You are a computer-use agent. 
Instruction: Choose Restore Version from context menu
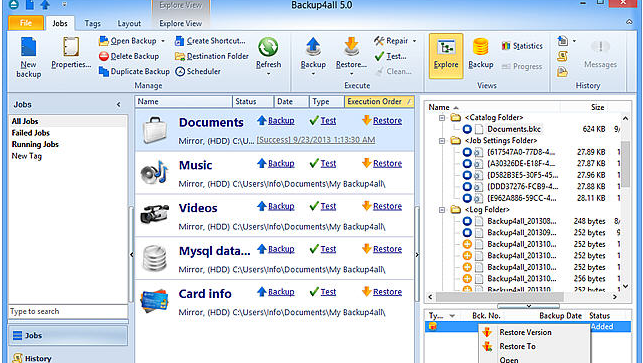525,332
